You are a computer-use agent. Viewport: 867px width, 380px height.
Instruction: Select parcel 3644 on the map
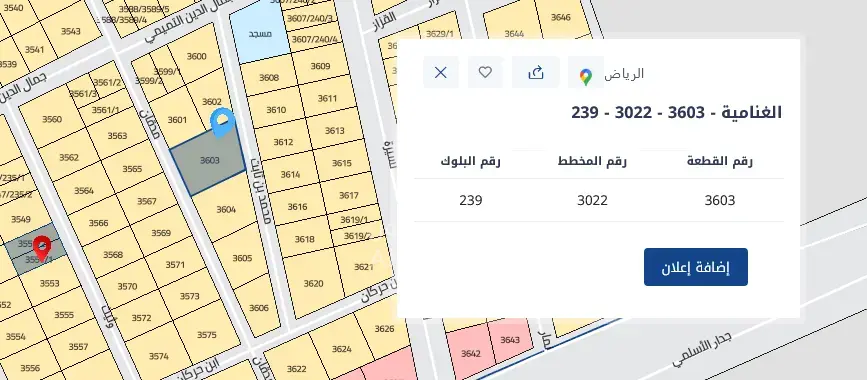(x=514, y=34)
